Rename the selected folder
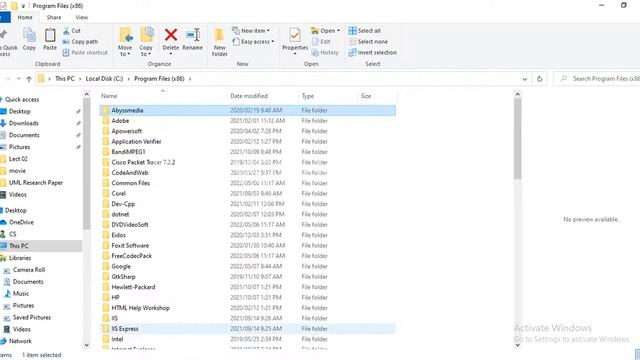This screenshot has height=360, width=640. click(x=192, y=39)
